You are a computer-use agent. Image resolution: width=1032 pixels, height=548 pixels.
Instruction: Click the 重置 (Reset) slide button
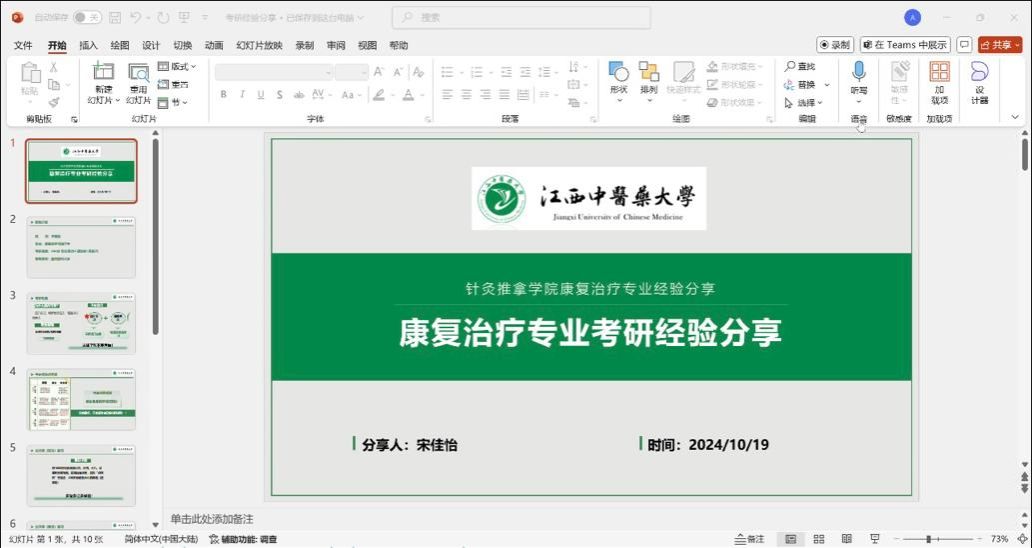tap(173, 84)
